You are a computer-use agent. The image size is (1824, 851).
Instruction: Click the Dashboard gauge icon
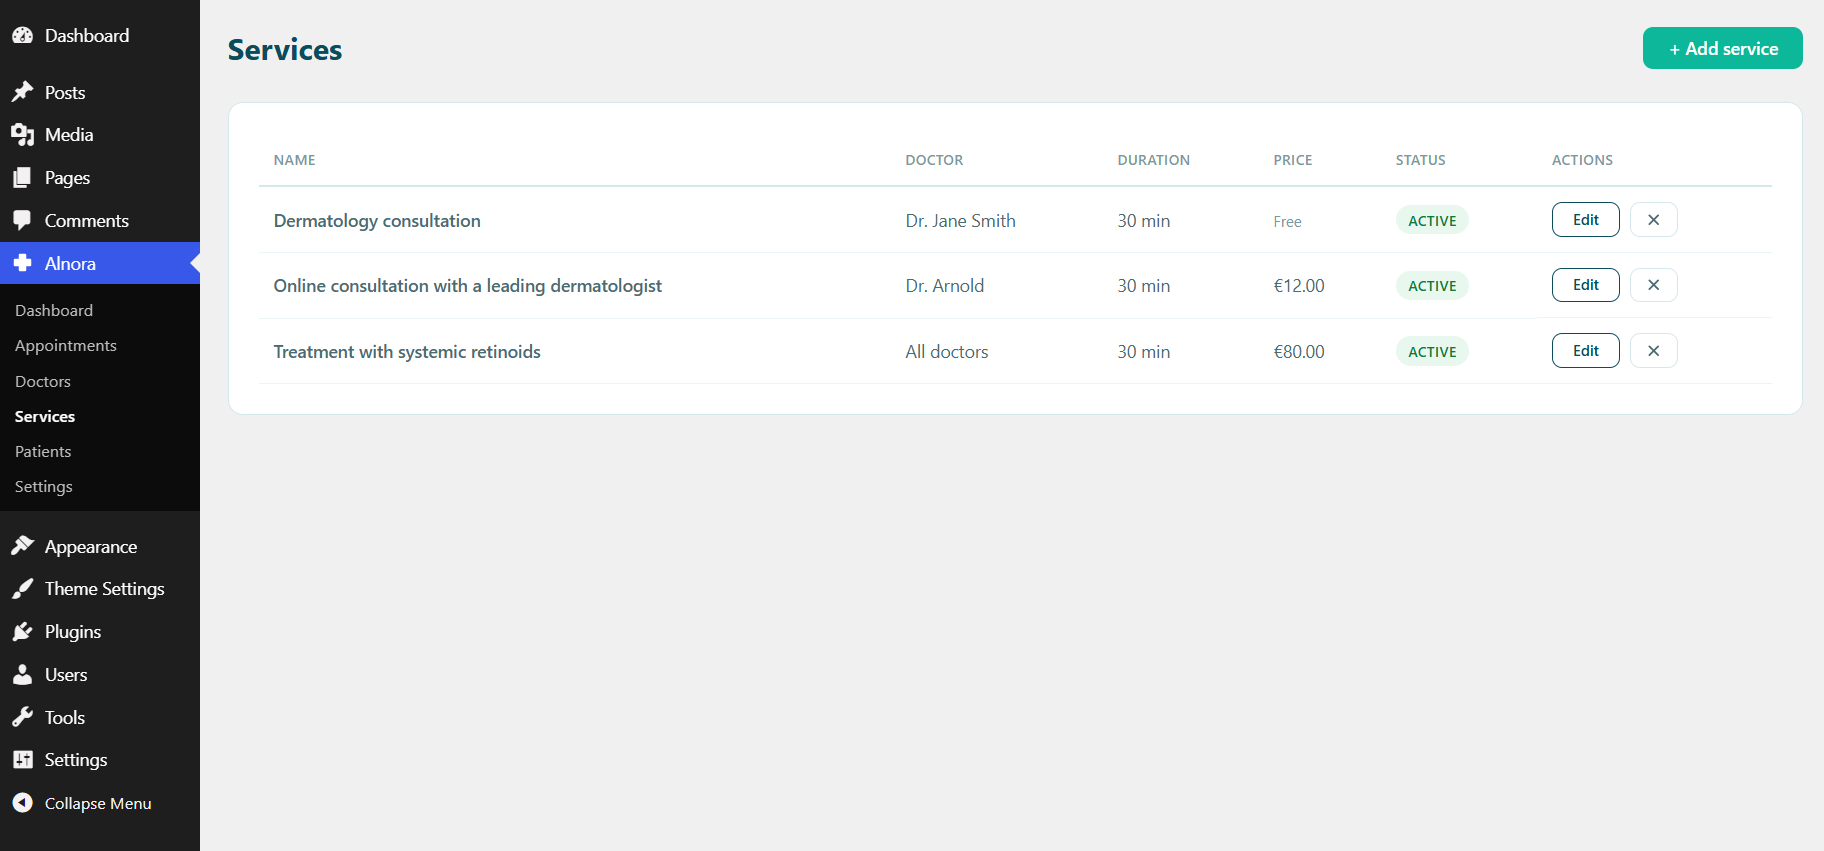[22, 35]
